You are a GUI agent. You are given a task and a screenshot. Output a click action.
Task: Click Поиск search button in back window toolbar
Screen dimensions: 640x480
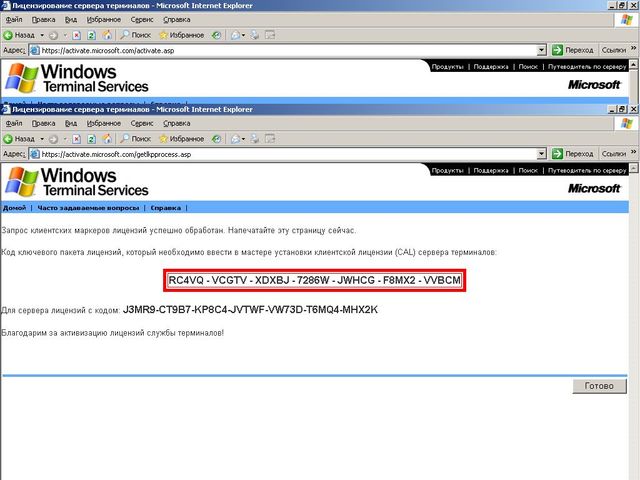coord(136,35)
